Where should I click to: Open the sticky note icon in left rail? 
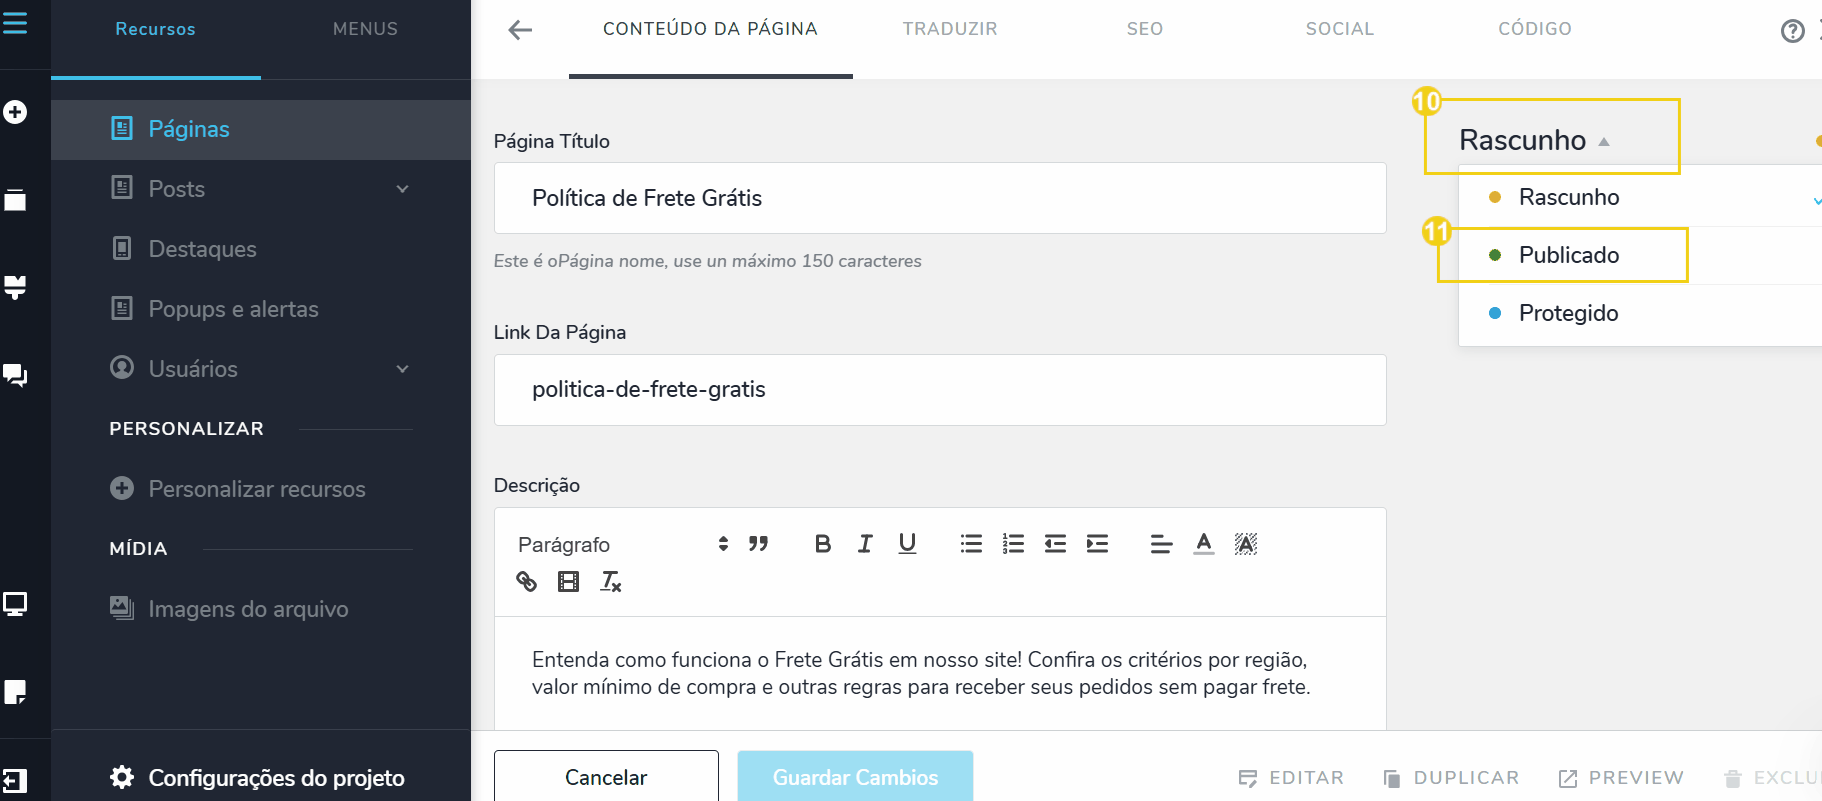click(15, 692)
